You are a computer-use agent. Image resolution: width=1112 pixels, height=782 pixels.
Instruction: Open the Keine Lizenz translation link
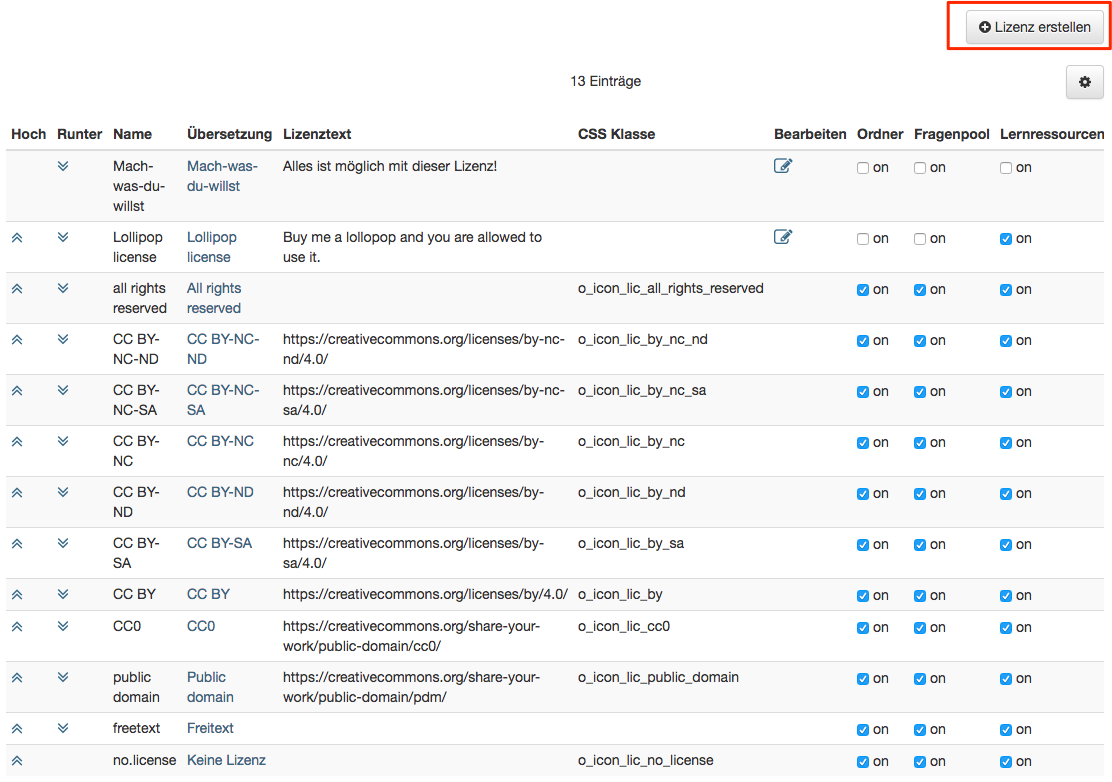pyautogui.click(x=226, y=760)
